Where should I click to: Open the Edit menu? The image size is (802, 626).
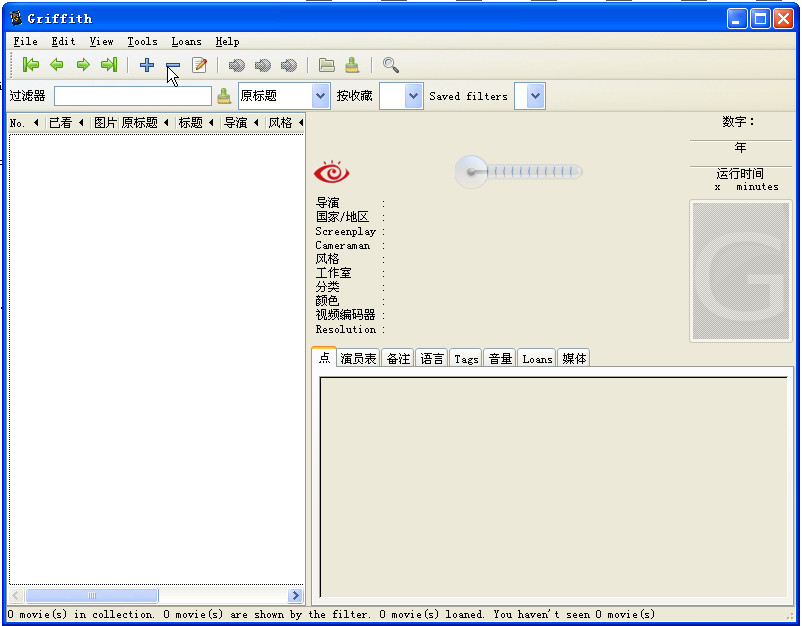[x=63, y=41]
